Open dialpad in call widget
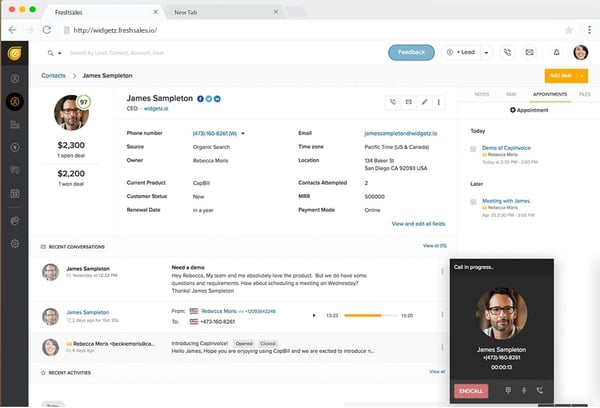600x408 pixels. click(x=507, y=390)
